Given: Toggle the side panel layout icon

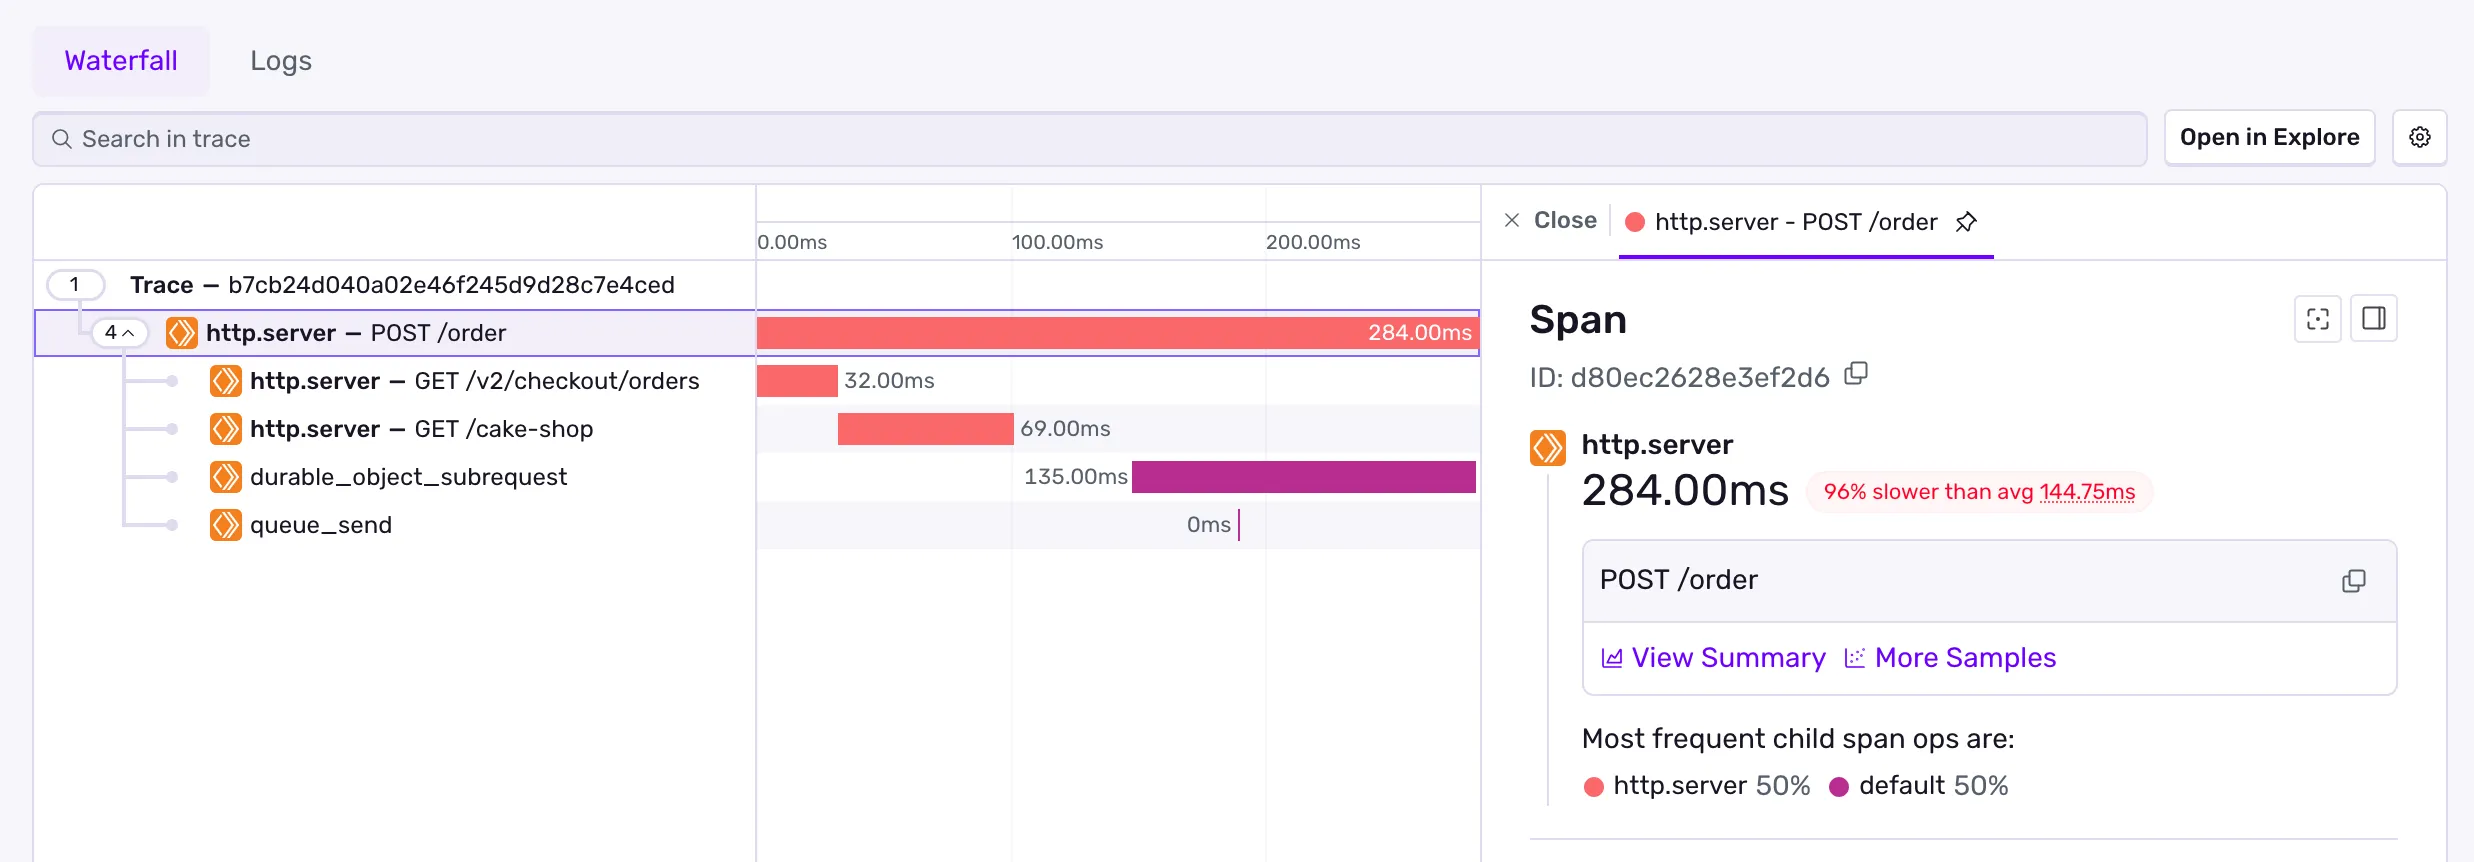Looking at the screenshot, I should [x=2373, y=319].
